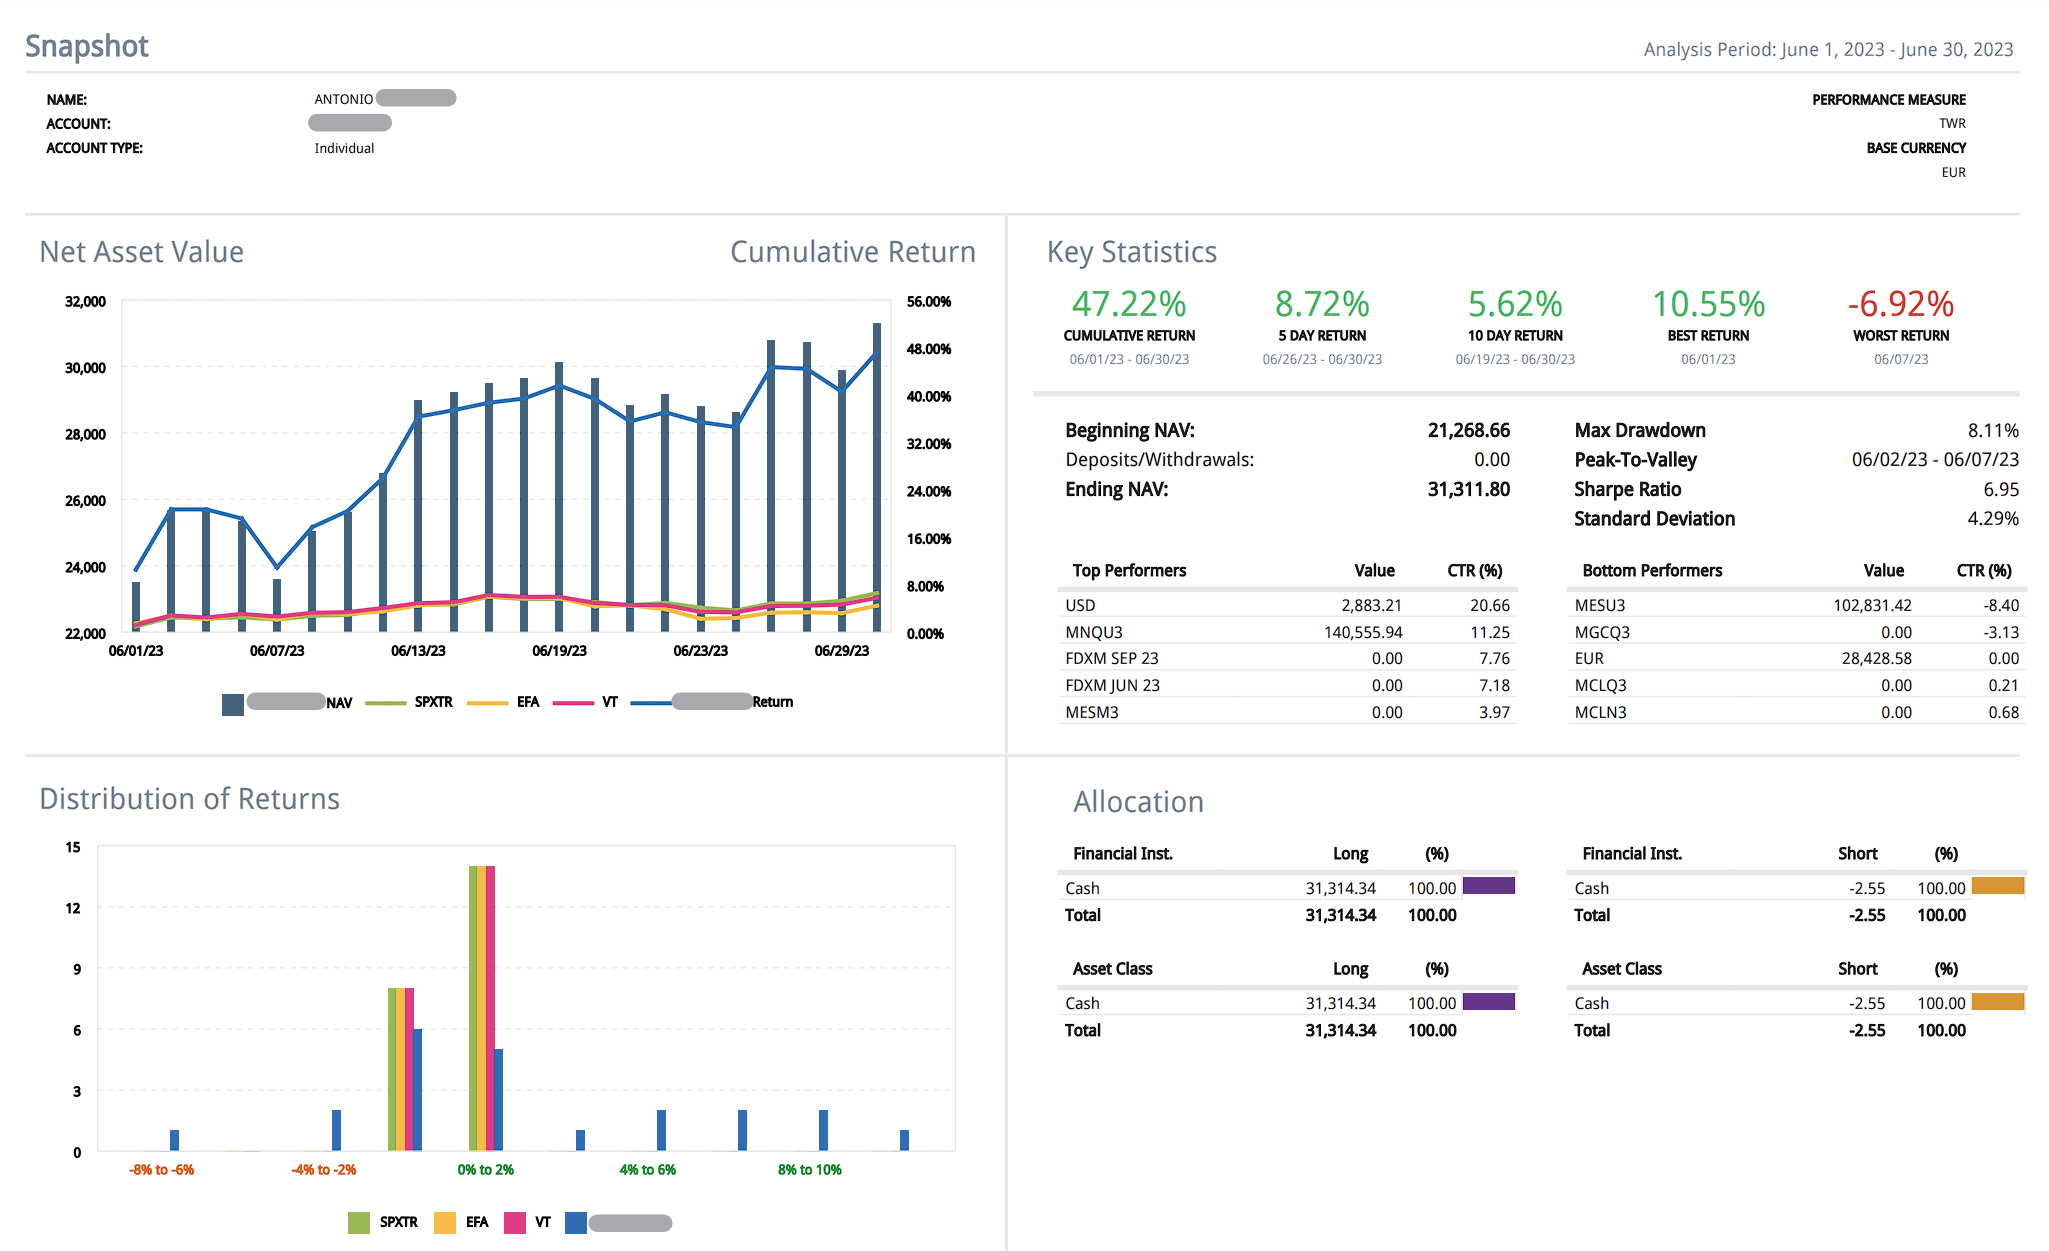Click VT pink square in distribution legend
2049x1251 pixels.
point(515,1222)
